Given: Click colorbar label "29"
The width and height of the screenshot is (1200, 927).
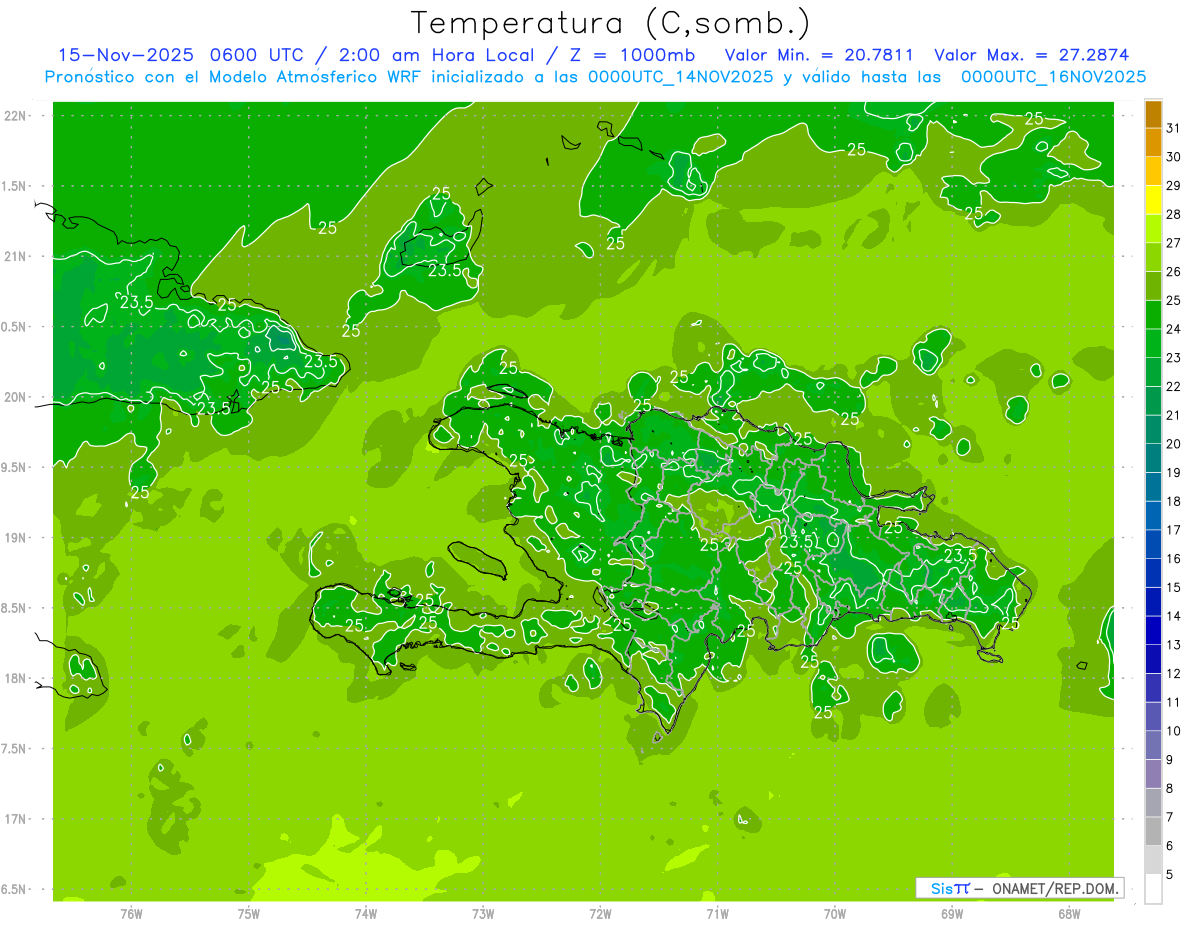Looking at the screenshot, I should [x=1175, y=185].
